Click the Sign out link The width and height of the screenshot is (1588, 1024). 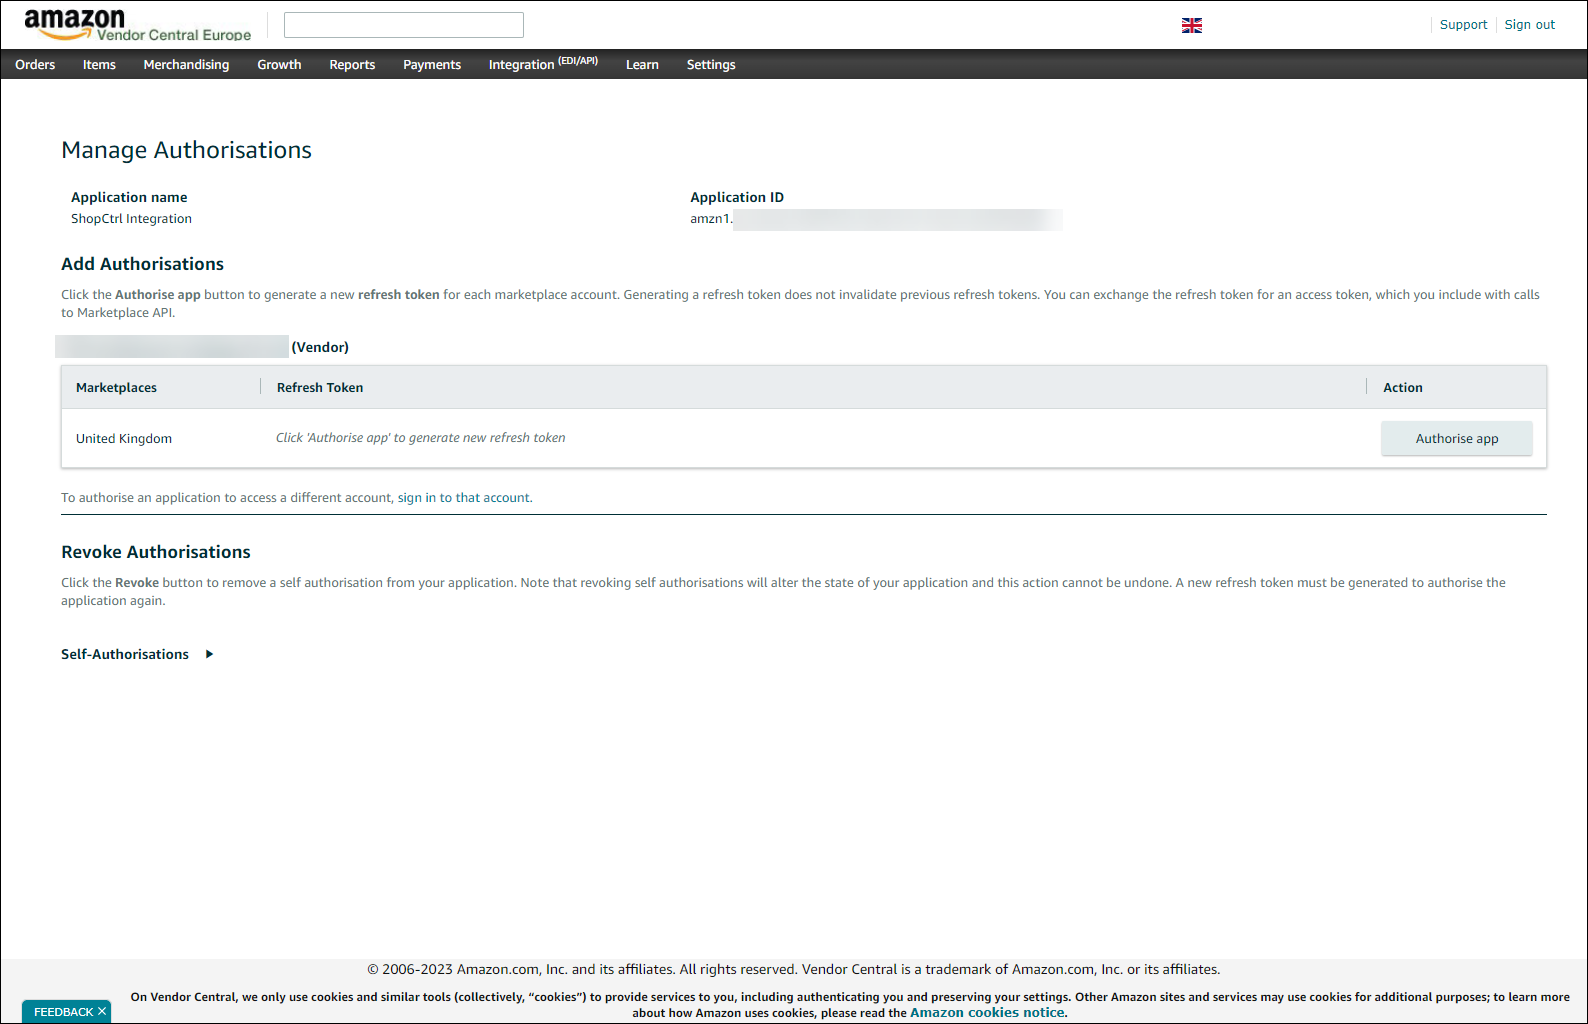coord(1529,24)
